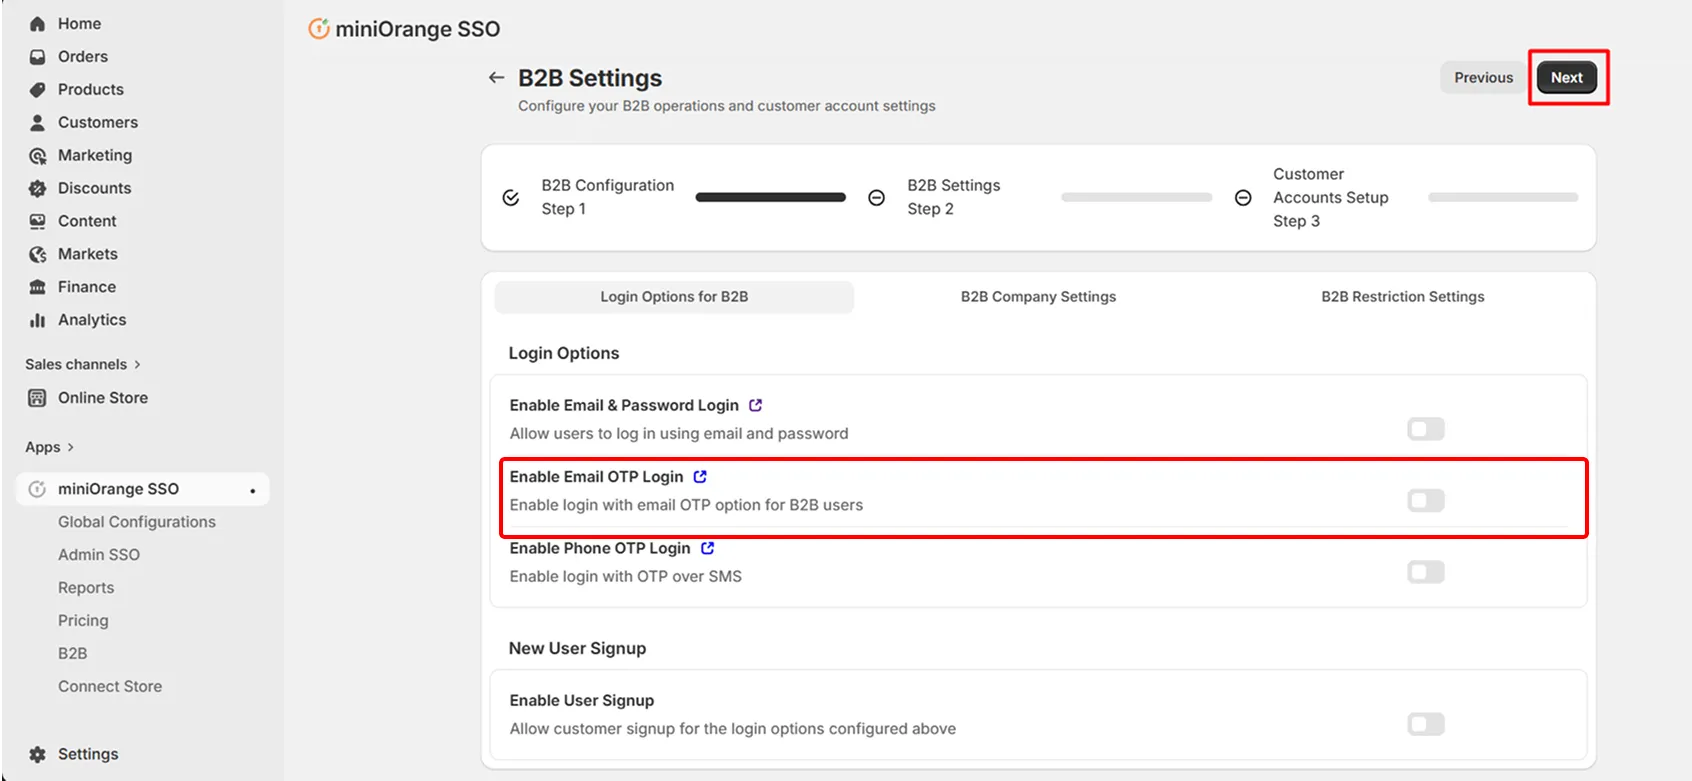Viewport: 1692px width, 781px height.
Task: Expand the Sales channels section chevron
Action: coord(137,365)
